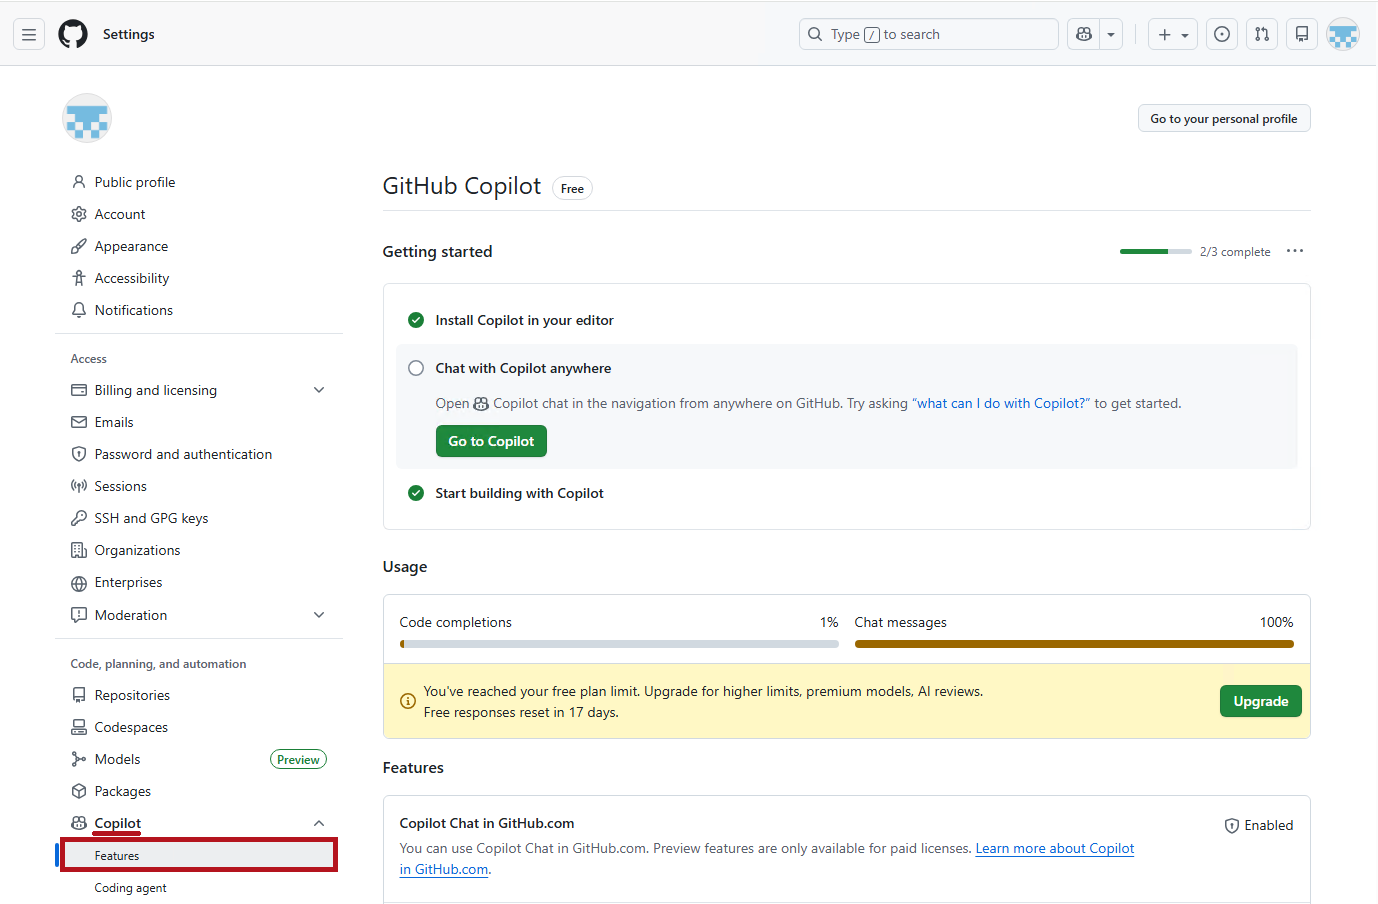Select the Chat with Copilot anywhere circle
1378x904 pixels.
[416, 368]
